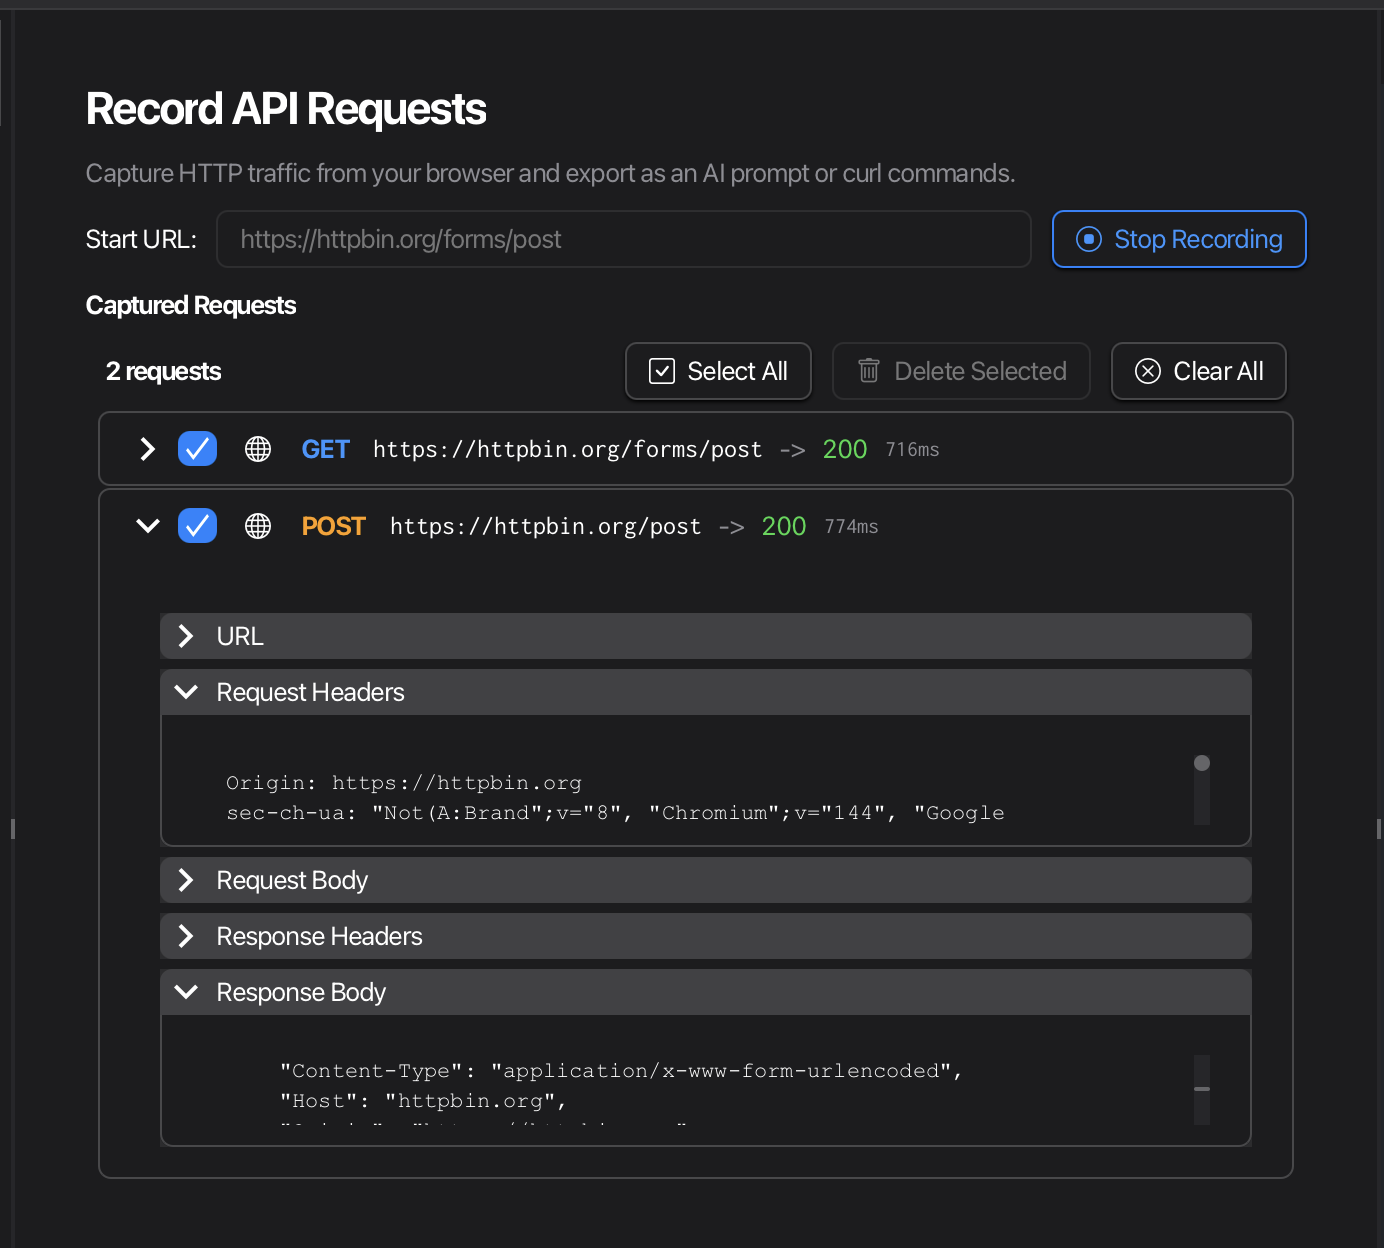Uncheck the POST httpbin.org/post request checkbox

197,526
